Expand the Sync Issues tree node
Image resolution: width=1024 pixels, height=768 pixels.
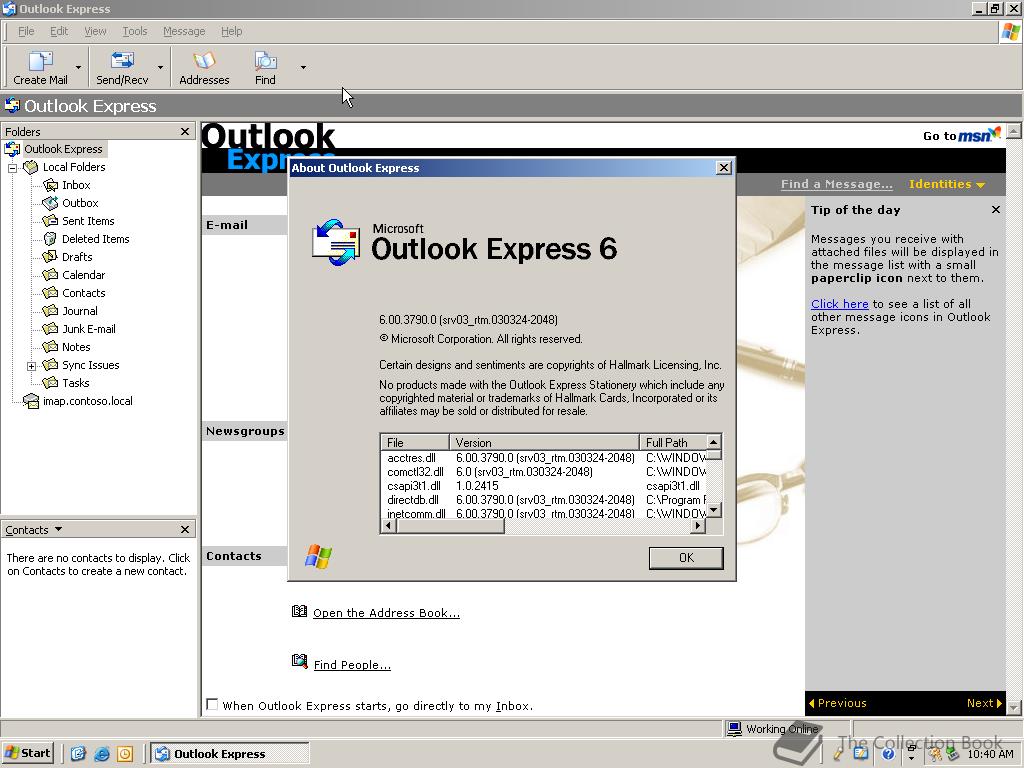(31, 366)
